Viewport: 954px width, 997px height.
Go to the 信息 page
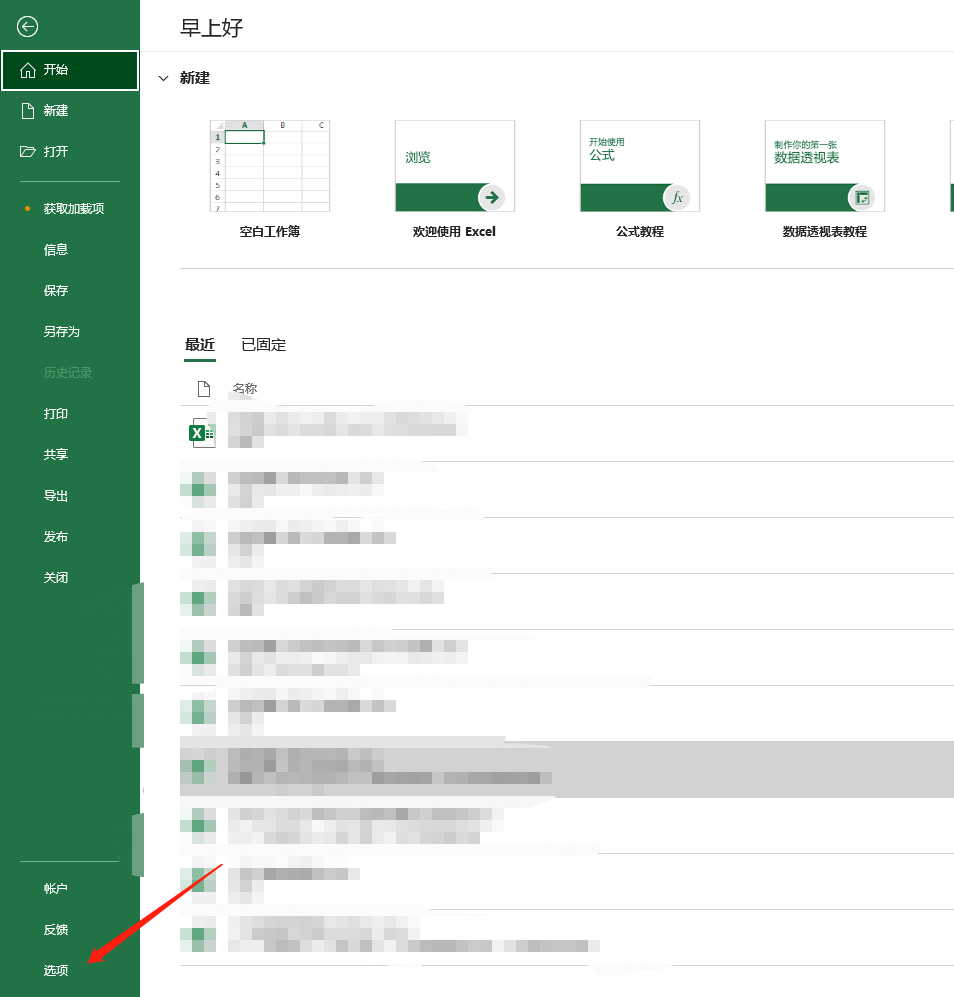click(55, 250)
